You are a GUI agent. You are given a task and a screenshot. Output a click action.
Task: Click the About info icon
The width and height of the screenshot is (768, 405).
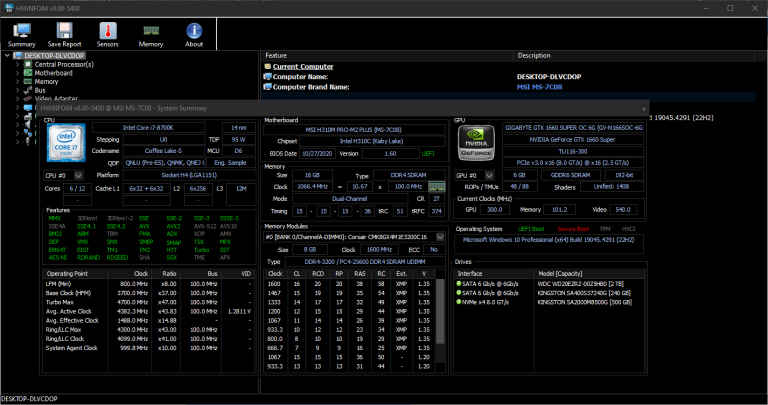coord(194,34)
